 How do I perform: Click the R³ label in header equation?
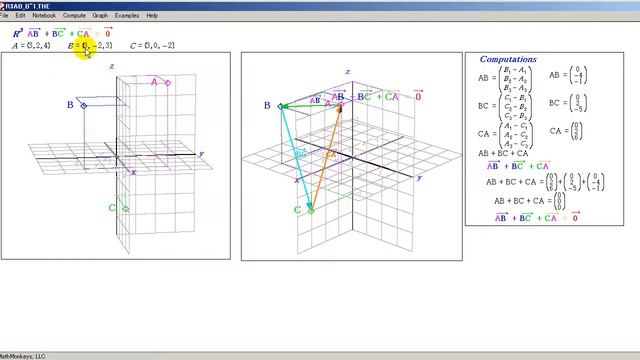[18, 33]
